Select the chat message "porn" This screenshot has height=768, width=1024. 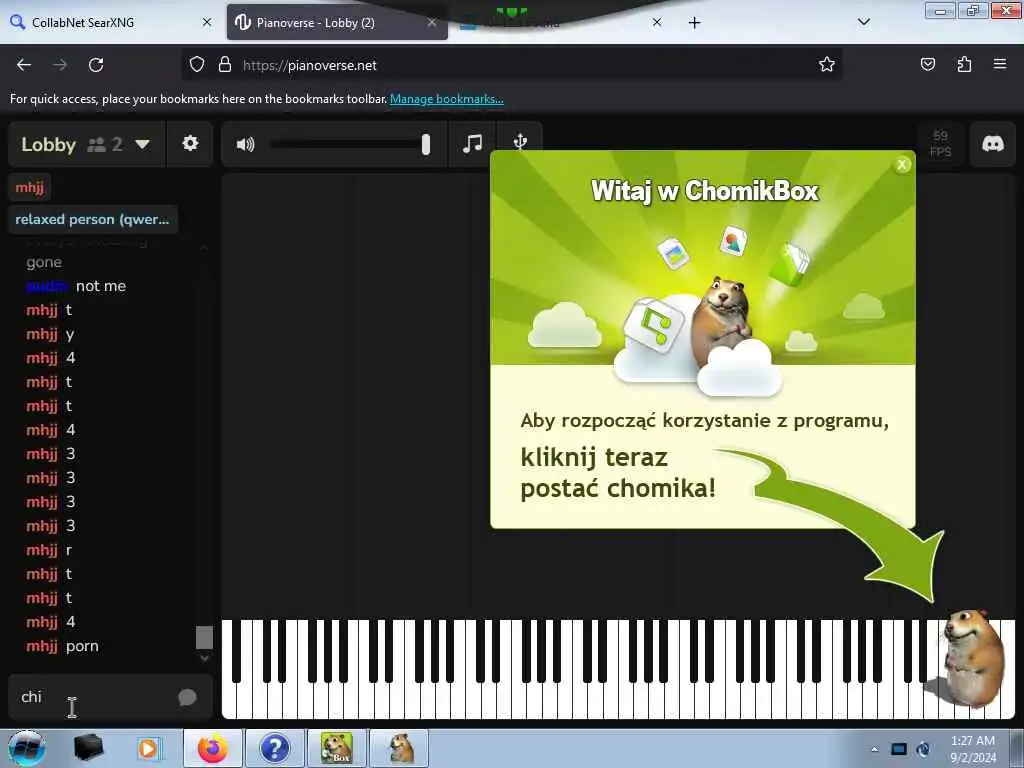pos(82,647)
